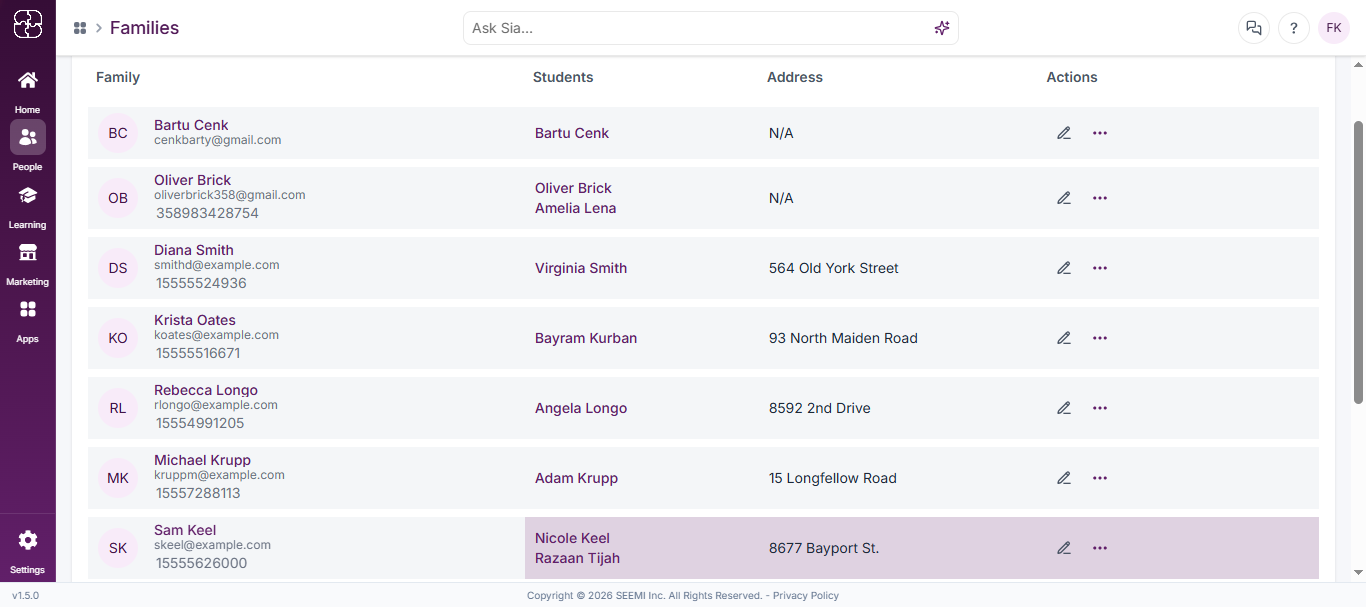Viewport: 1366px width, 607px height.
Task: Open the Michael Krupp family name
Action: (202, 460)
